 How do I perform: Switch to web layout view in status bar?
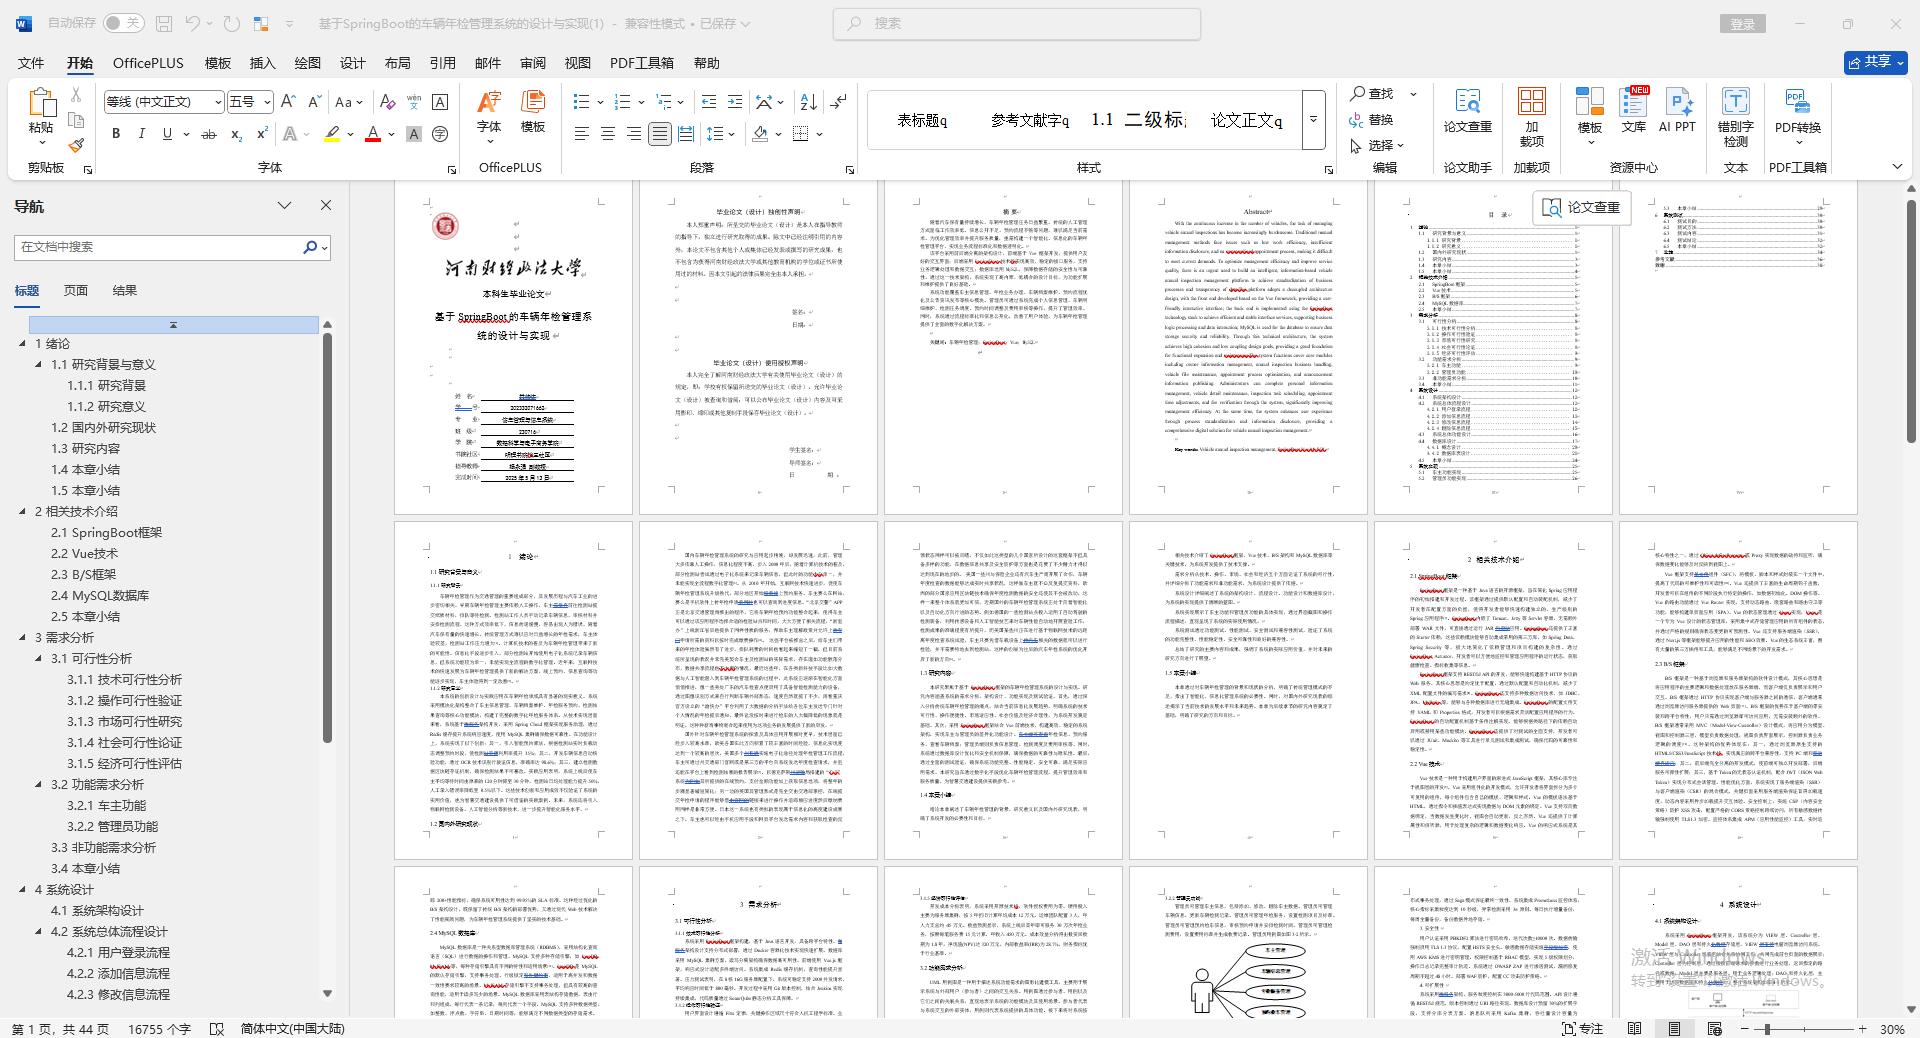point(1715,1028)
